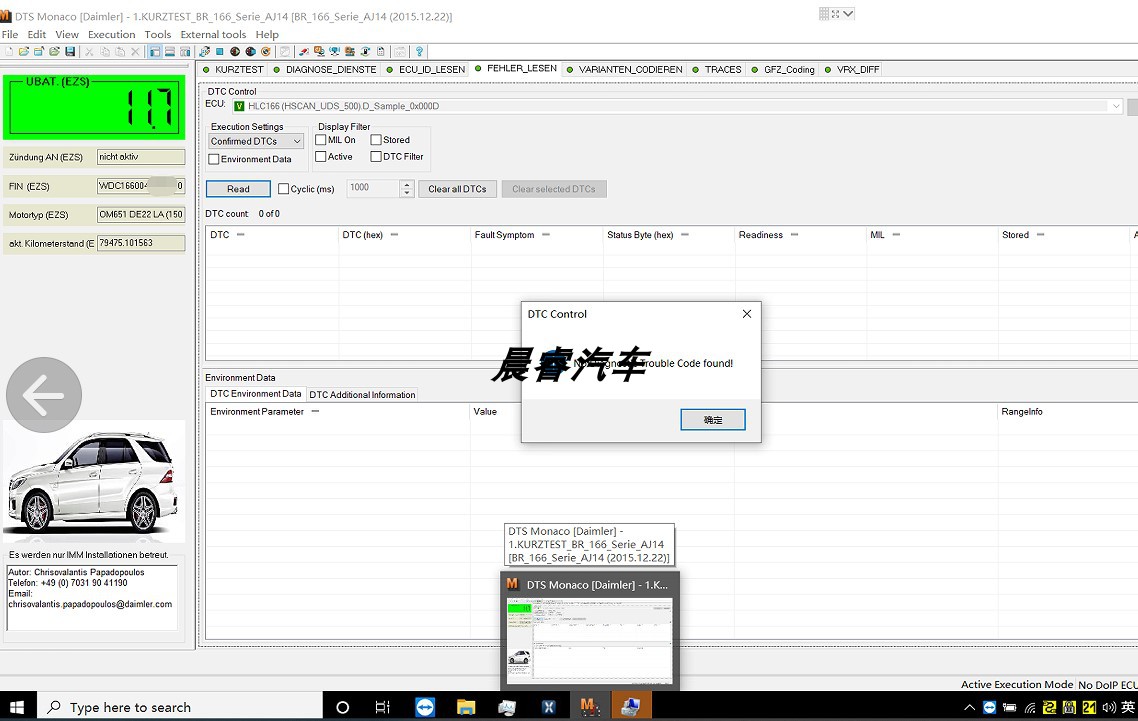This screenshot has height=721, width=1138.
Task: Confirm the DTC Control dialog with 确定
Action: 713,420
